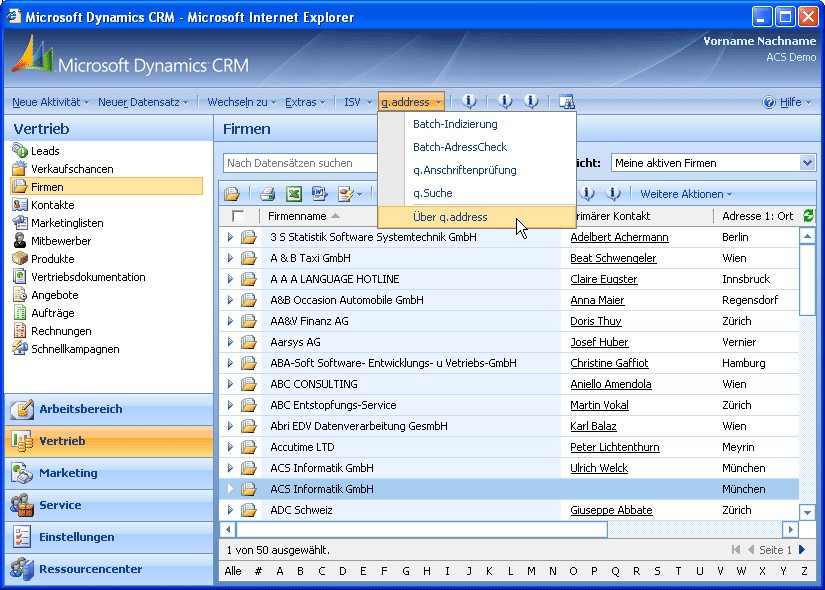Click the Einstellungen checklist icon
The image size is (825, 590).
[22, 537]
